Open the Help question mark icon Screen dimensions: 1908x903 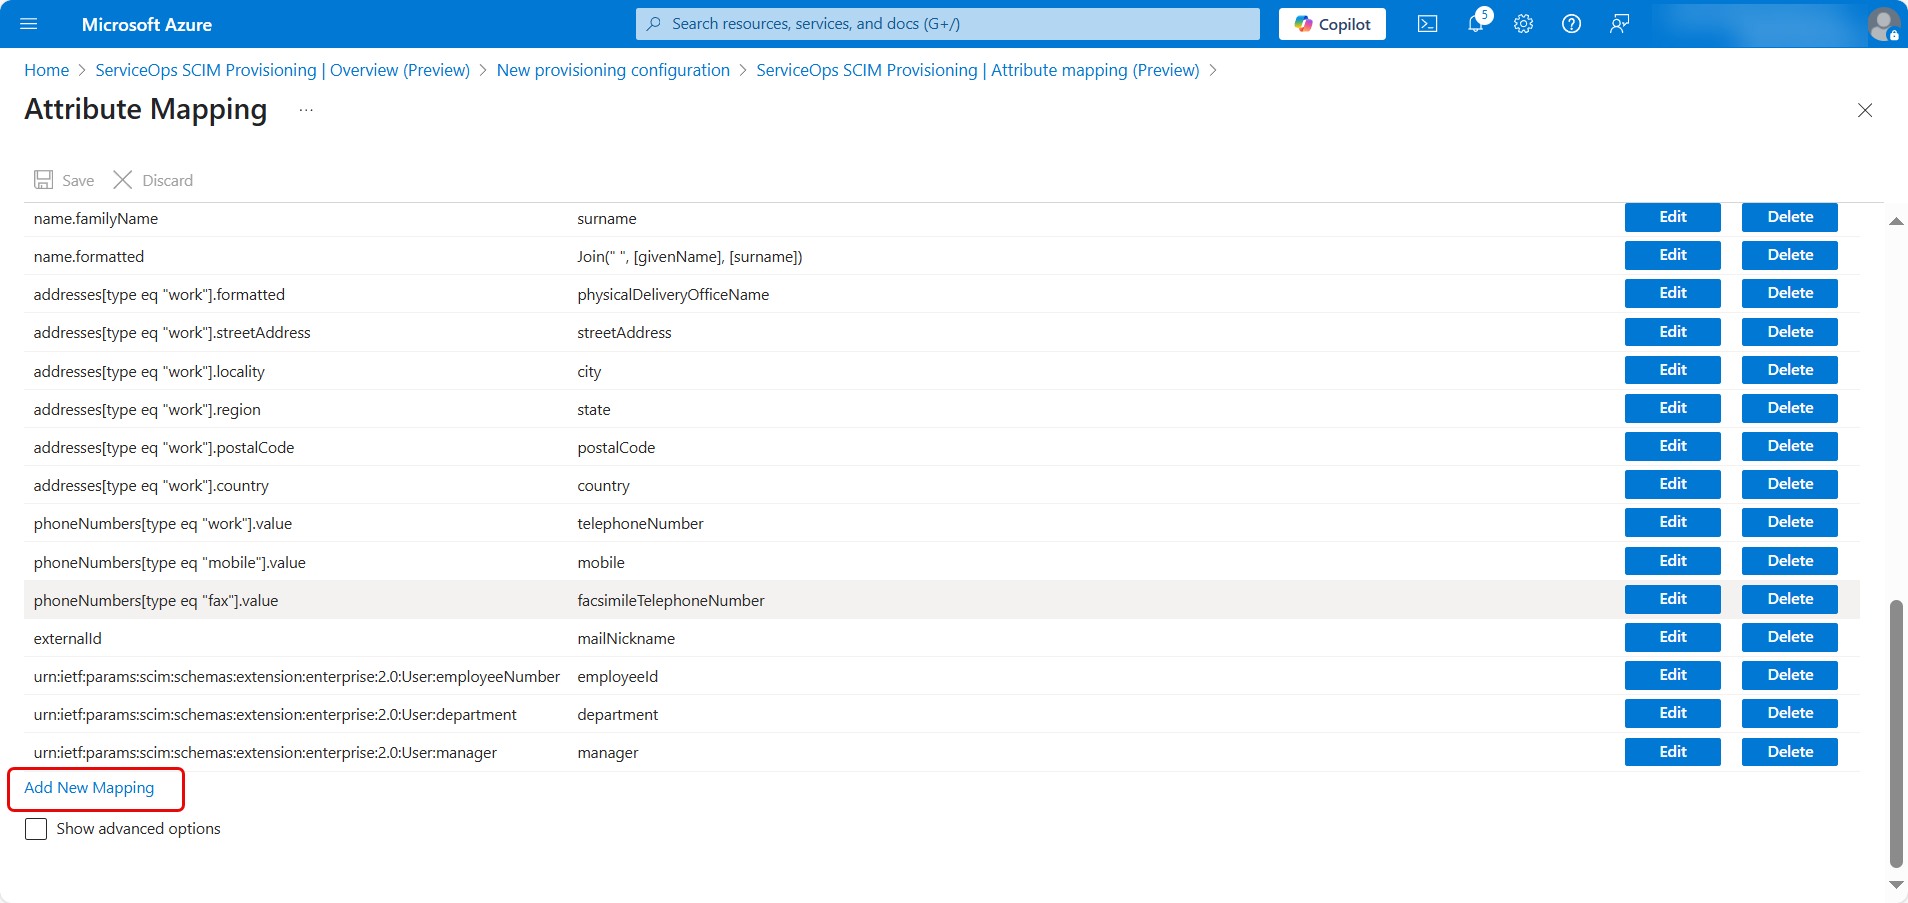pyautogui.click(x=1571, y=24)
